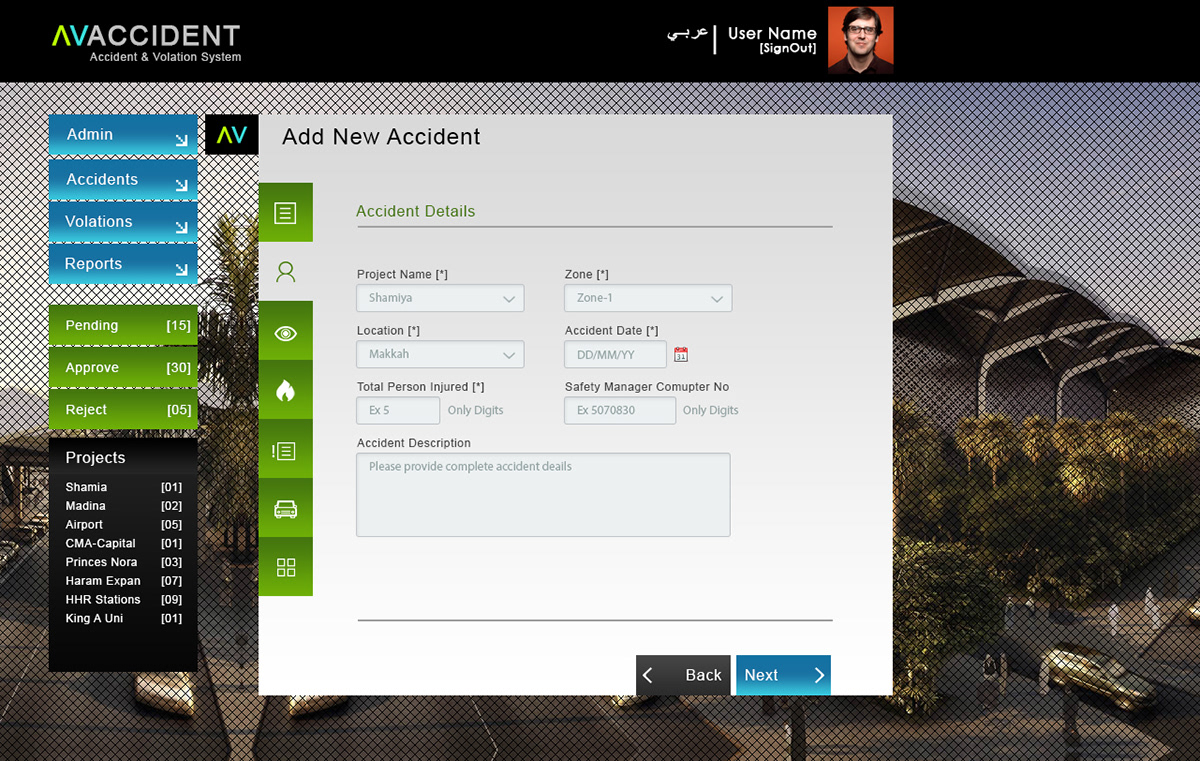Open the Zone dropdown
Screen dimensions: 1200x761
pyautogui.click(x=648, y=298)
